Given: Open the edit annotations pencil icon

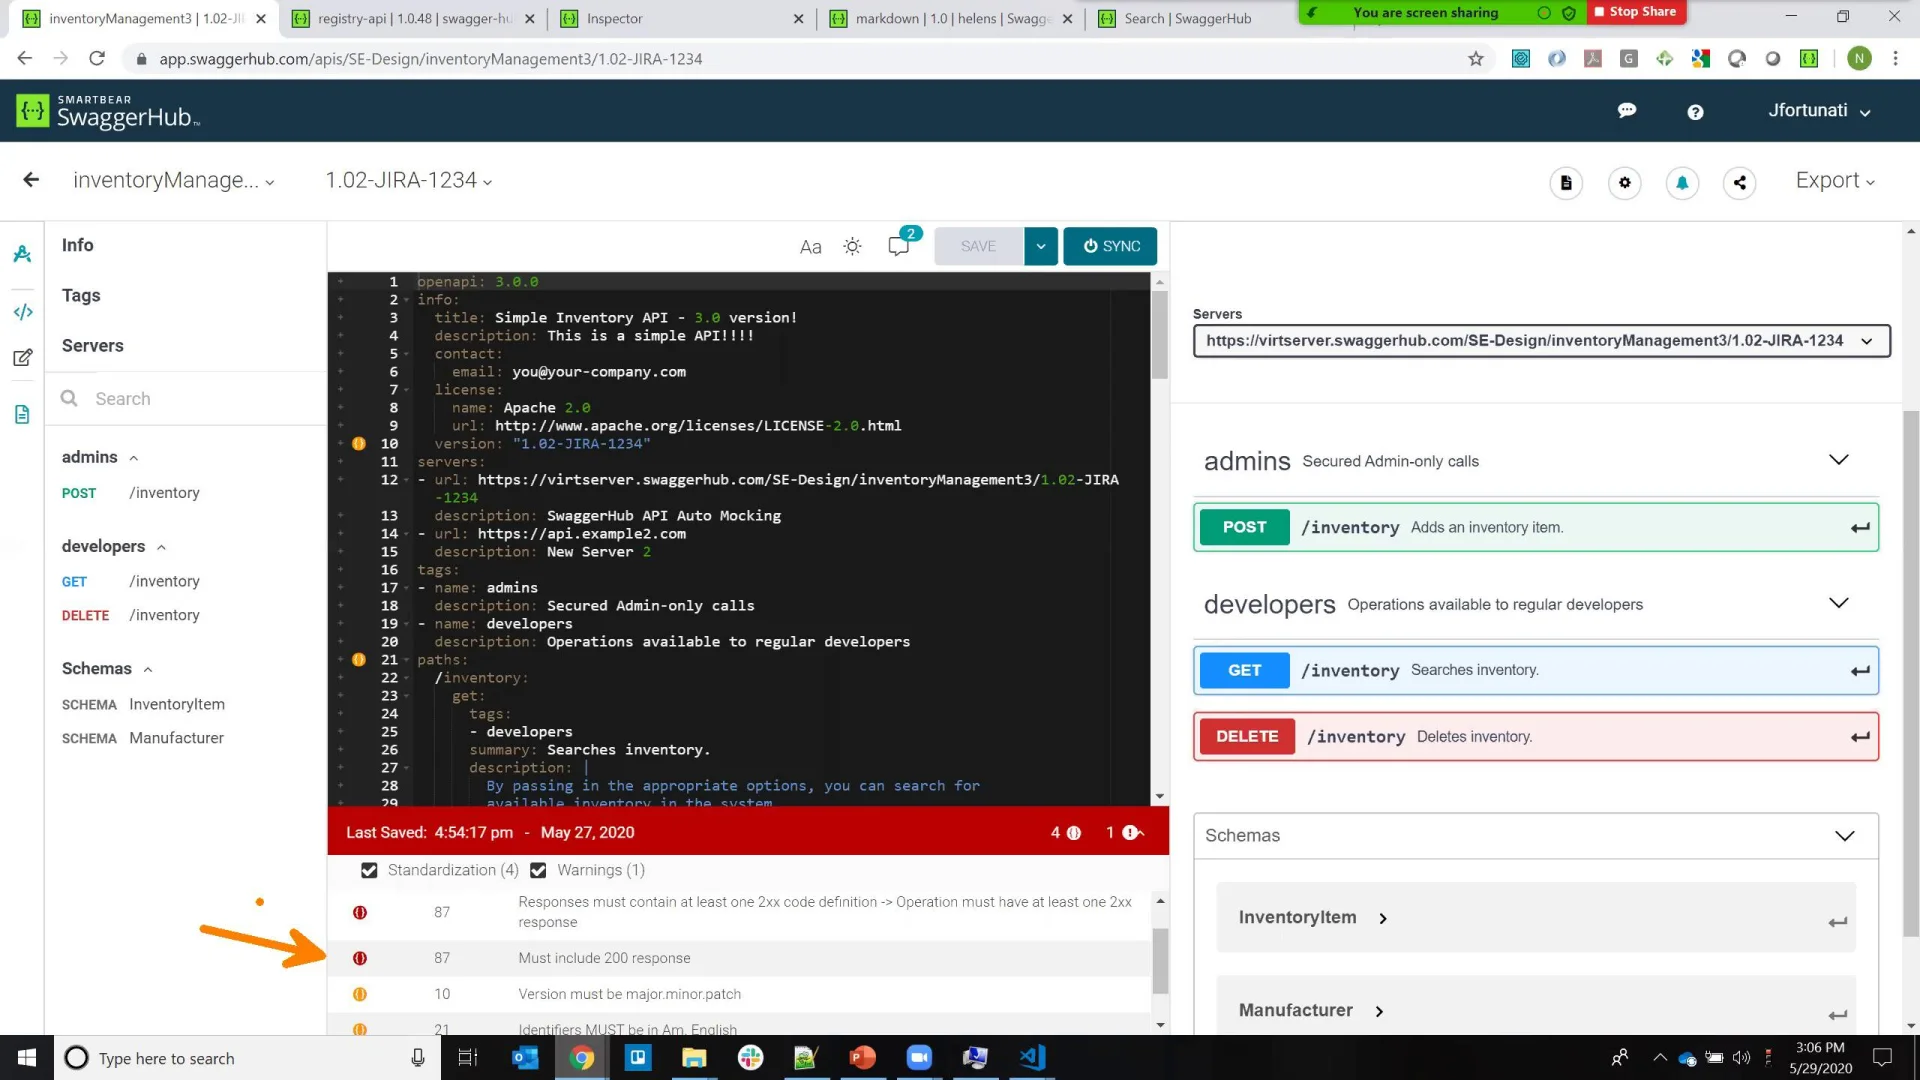Looking at the screenshot, I should click(x=22, y=357).
